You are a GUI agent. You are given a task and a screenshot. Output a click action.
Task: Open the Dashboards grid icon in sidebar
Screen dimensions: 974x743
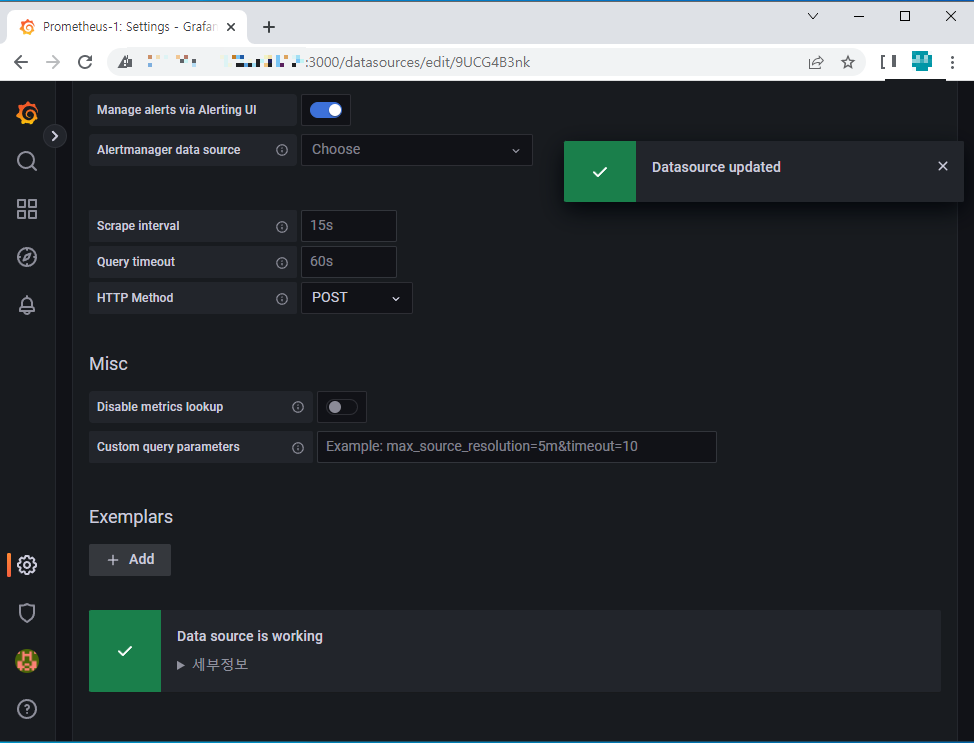point(27,209)
